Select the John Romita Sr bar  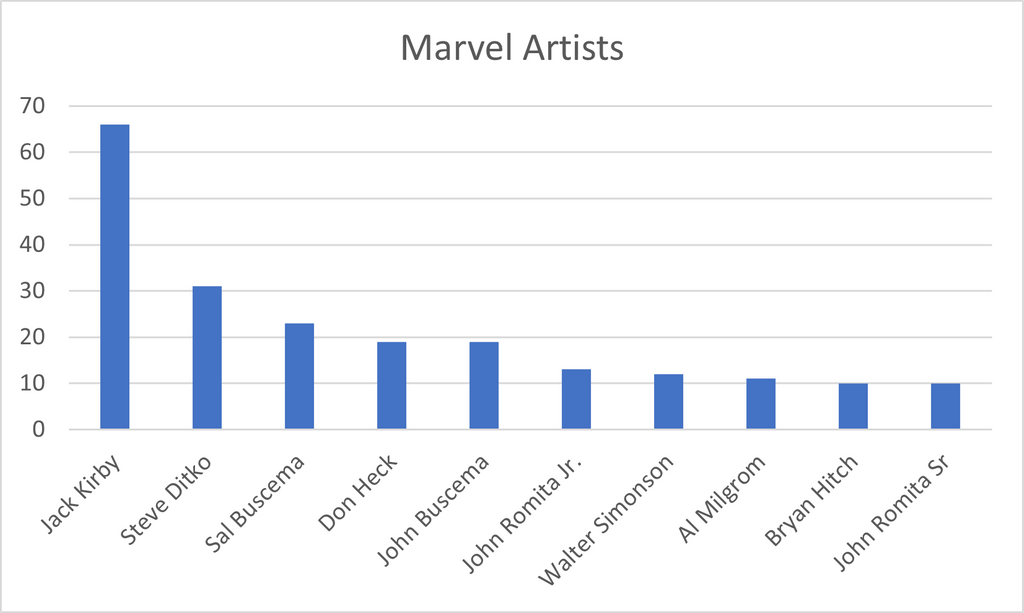946,406
